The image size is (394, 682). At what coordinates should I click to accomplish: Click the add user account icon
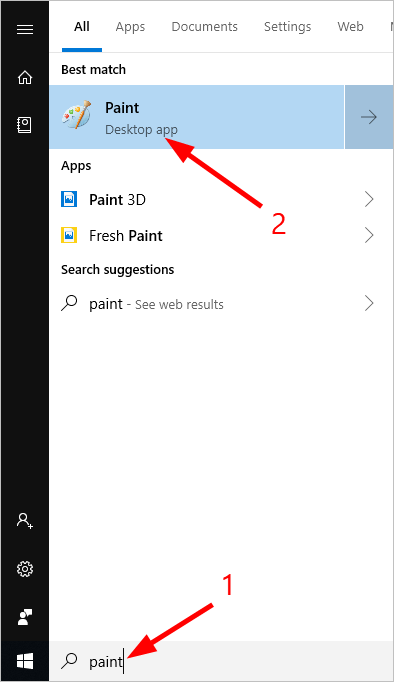(25, 520)
